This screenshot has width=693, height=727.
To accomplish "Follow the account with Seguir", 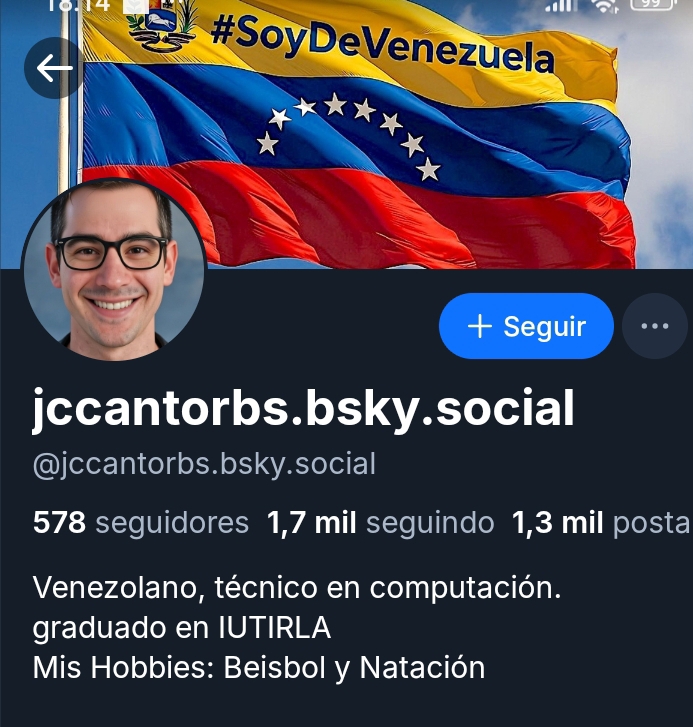I will point(526,326).
